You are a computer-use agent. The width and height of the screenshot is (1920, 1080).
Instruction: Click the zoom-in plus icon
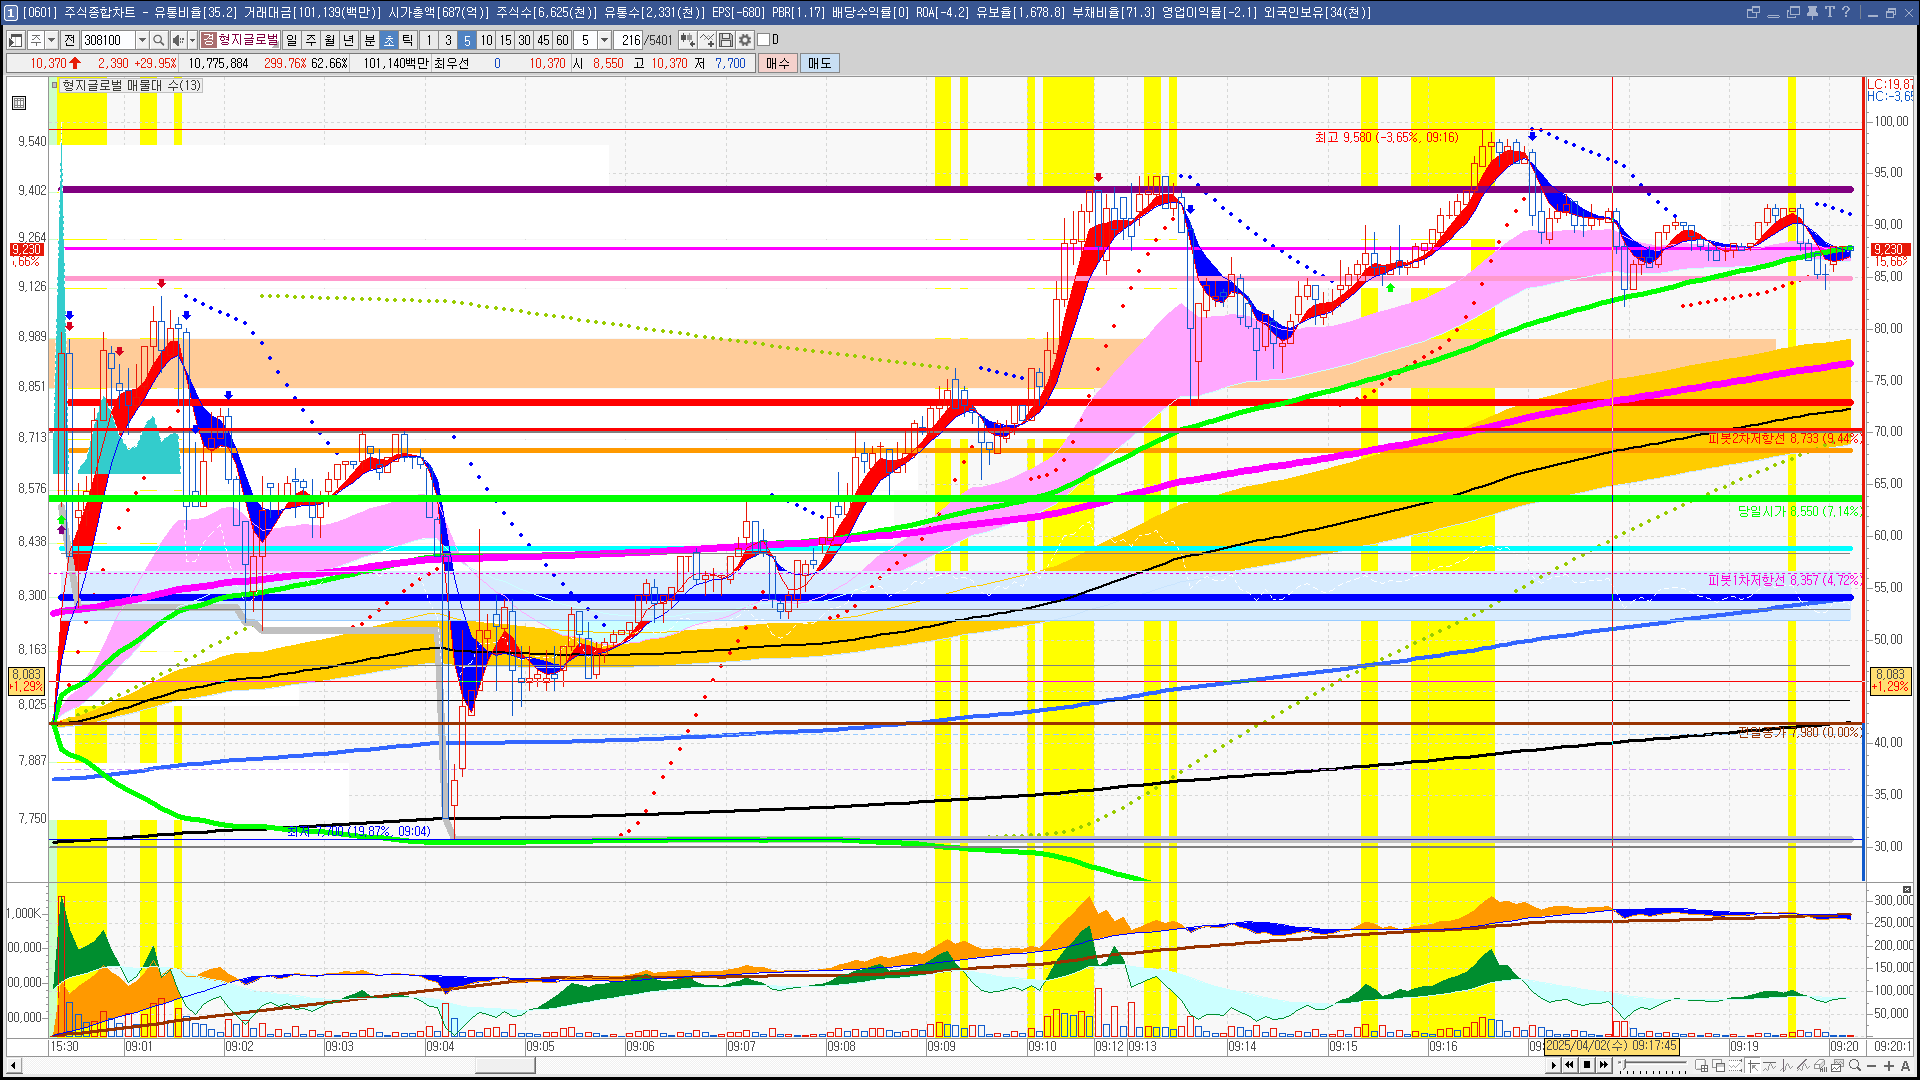point(1889,1066)
